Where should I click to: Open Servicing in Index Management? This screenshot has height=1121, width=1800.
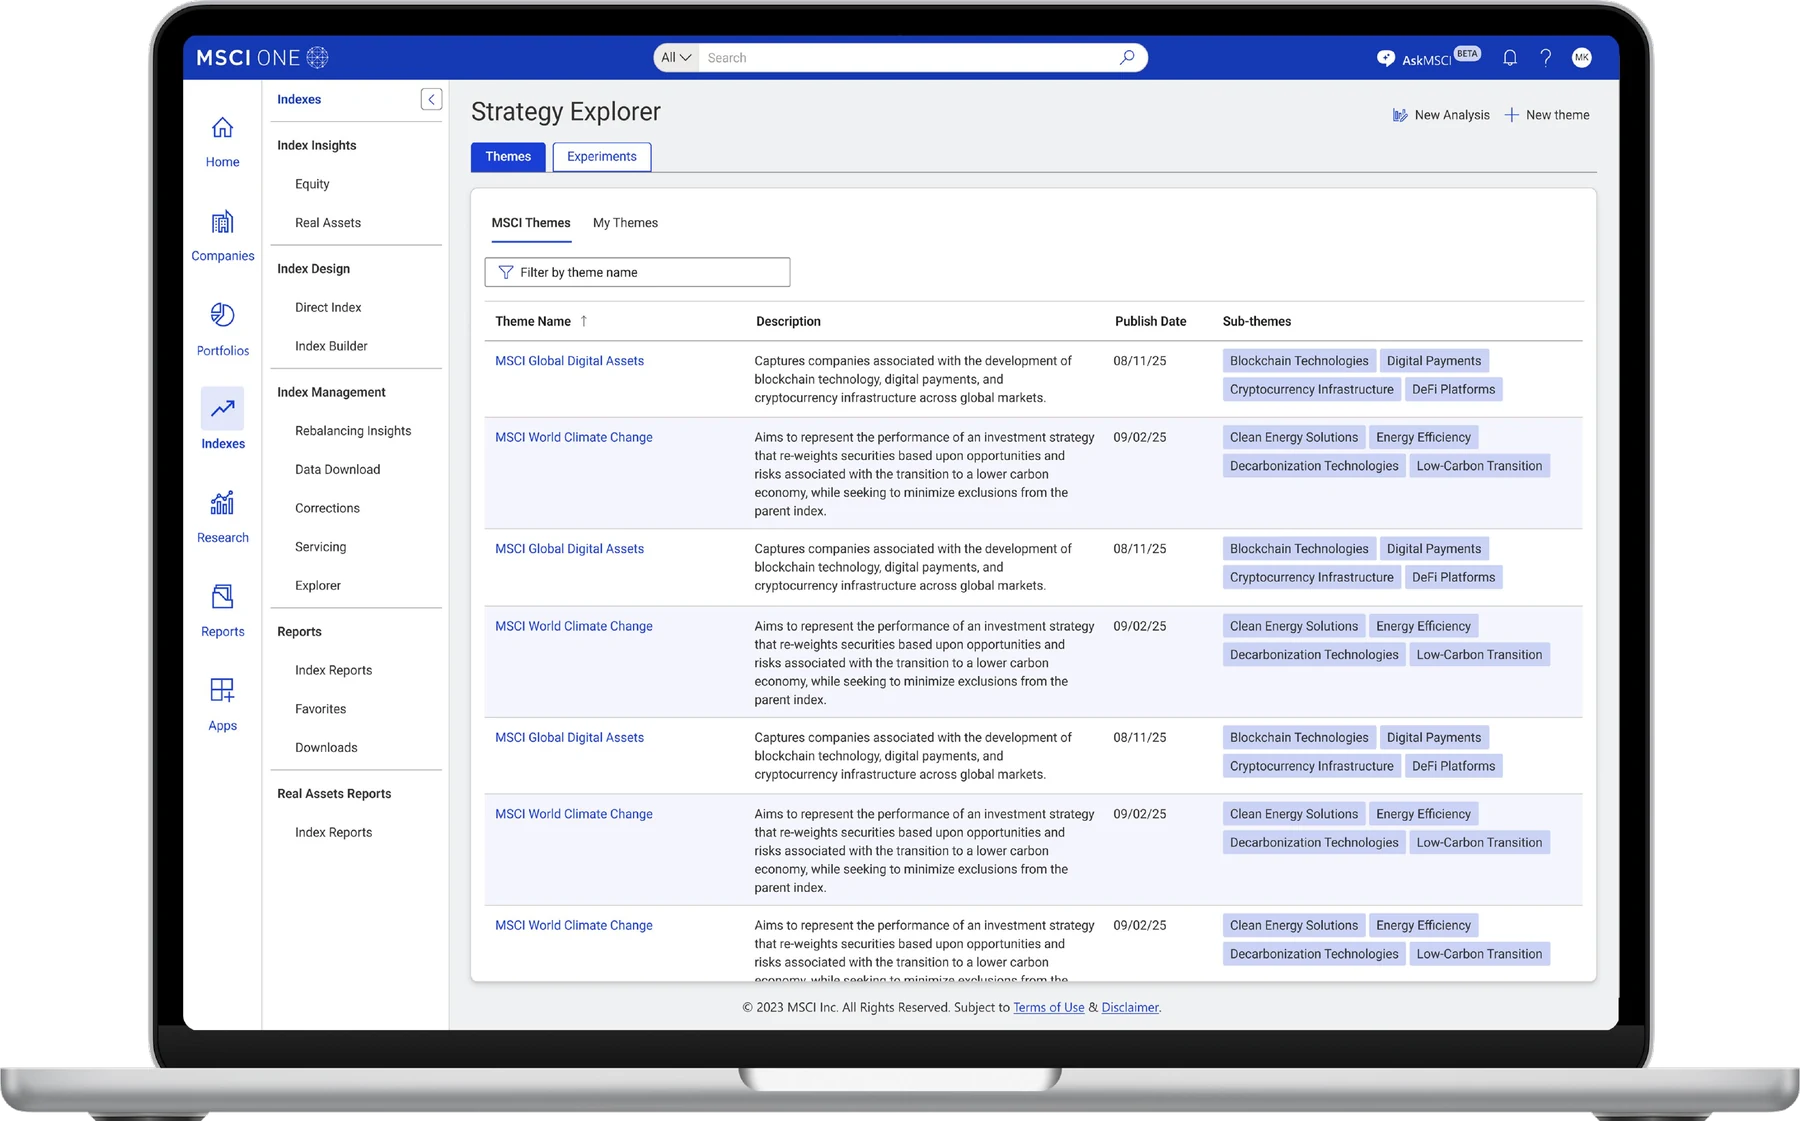(320, 547)
